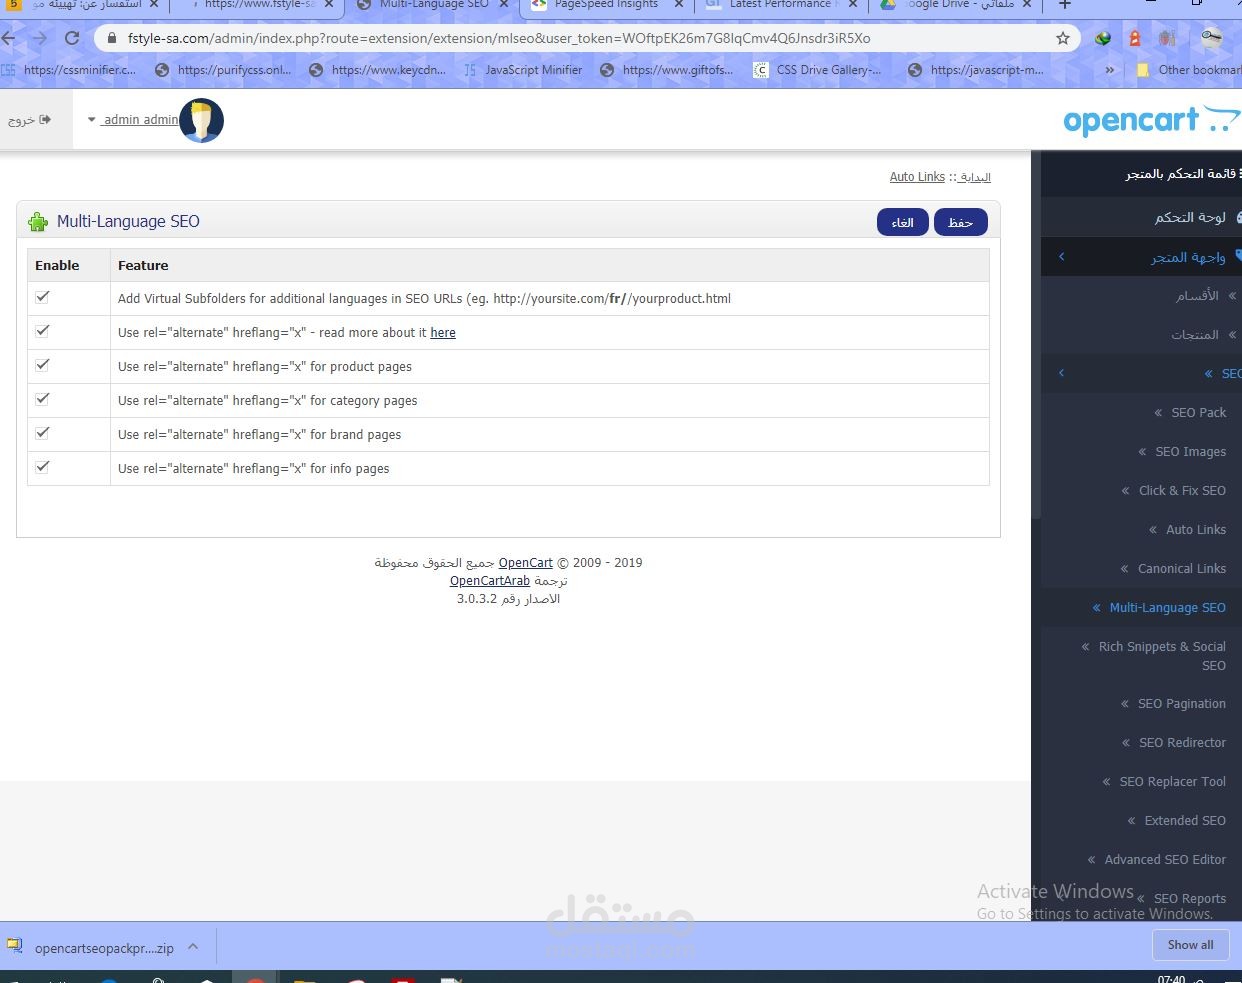This screenshot has height=983, width=1242.
Task: Show more bookmarks with double chevron
Action: point(1109,70)
